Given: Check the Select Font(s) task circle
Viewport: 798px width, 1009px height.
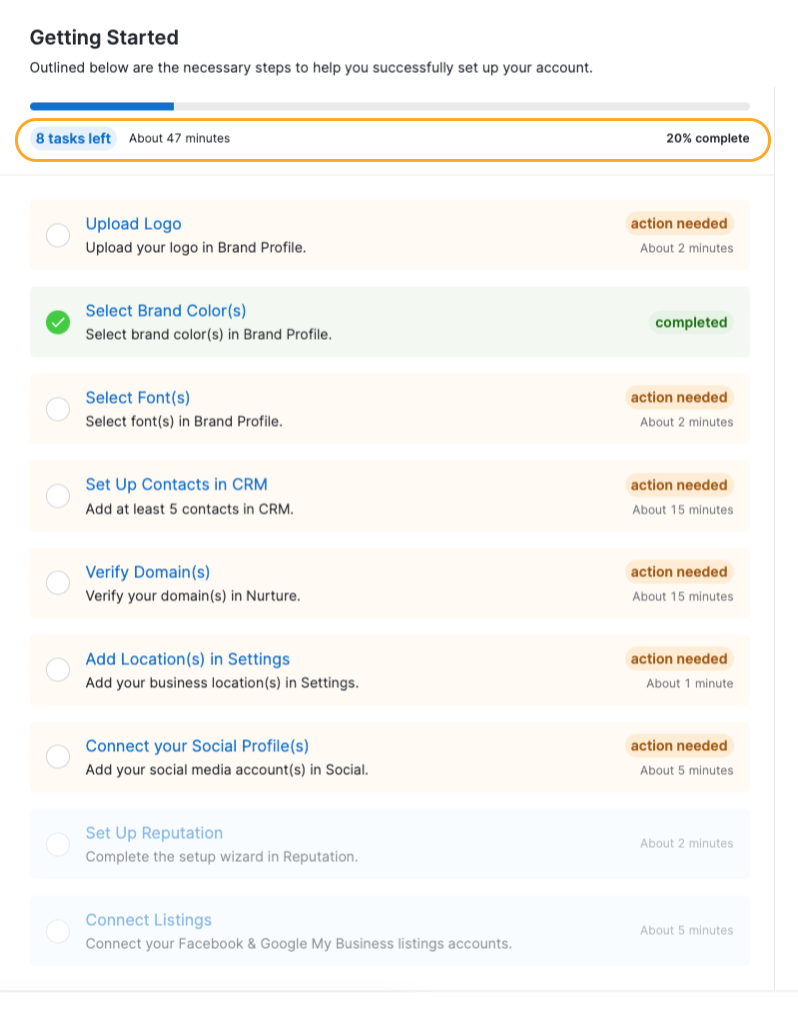Looking at the screenshot, I should coord(58,409).
